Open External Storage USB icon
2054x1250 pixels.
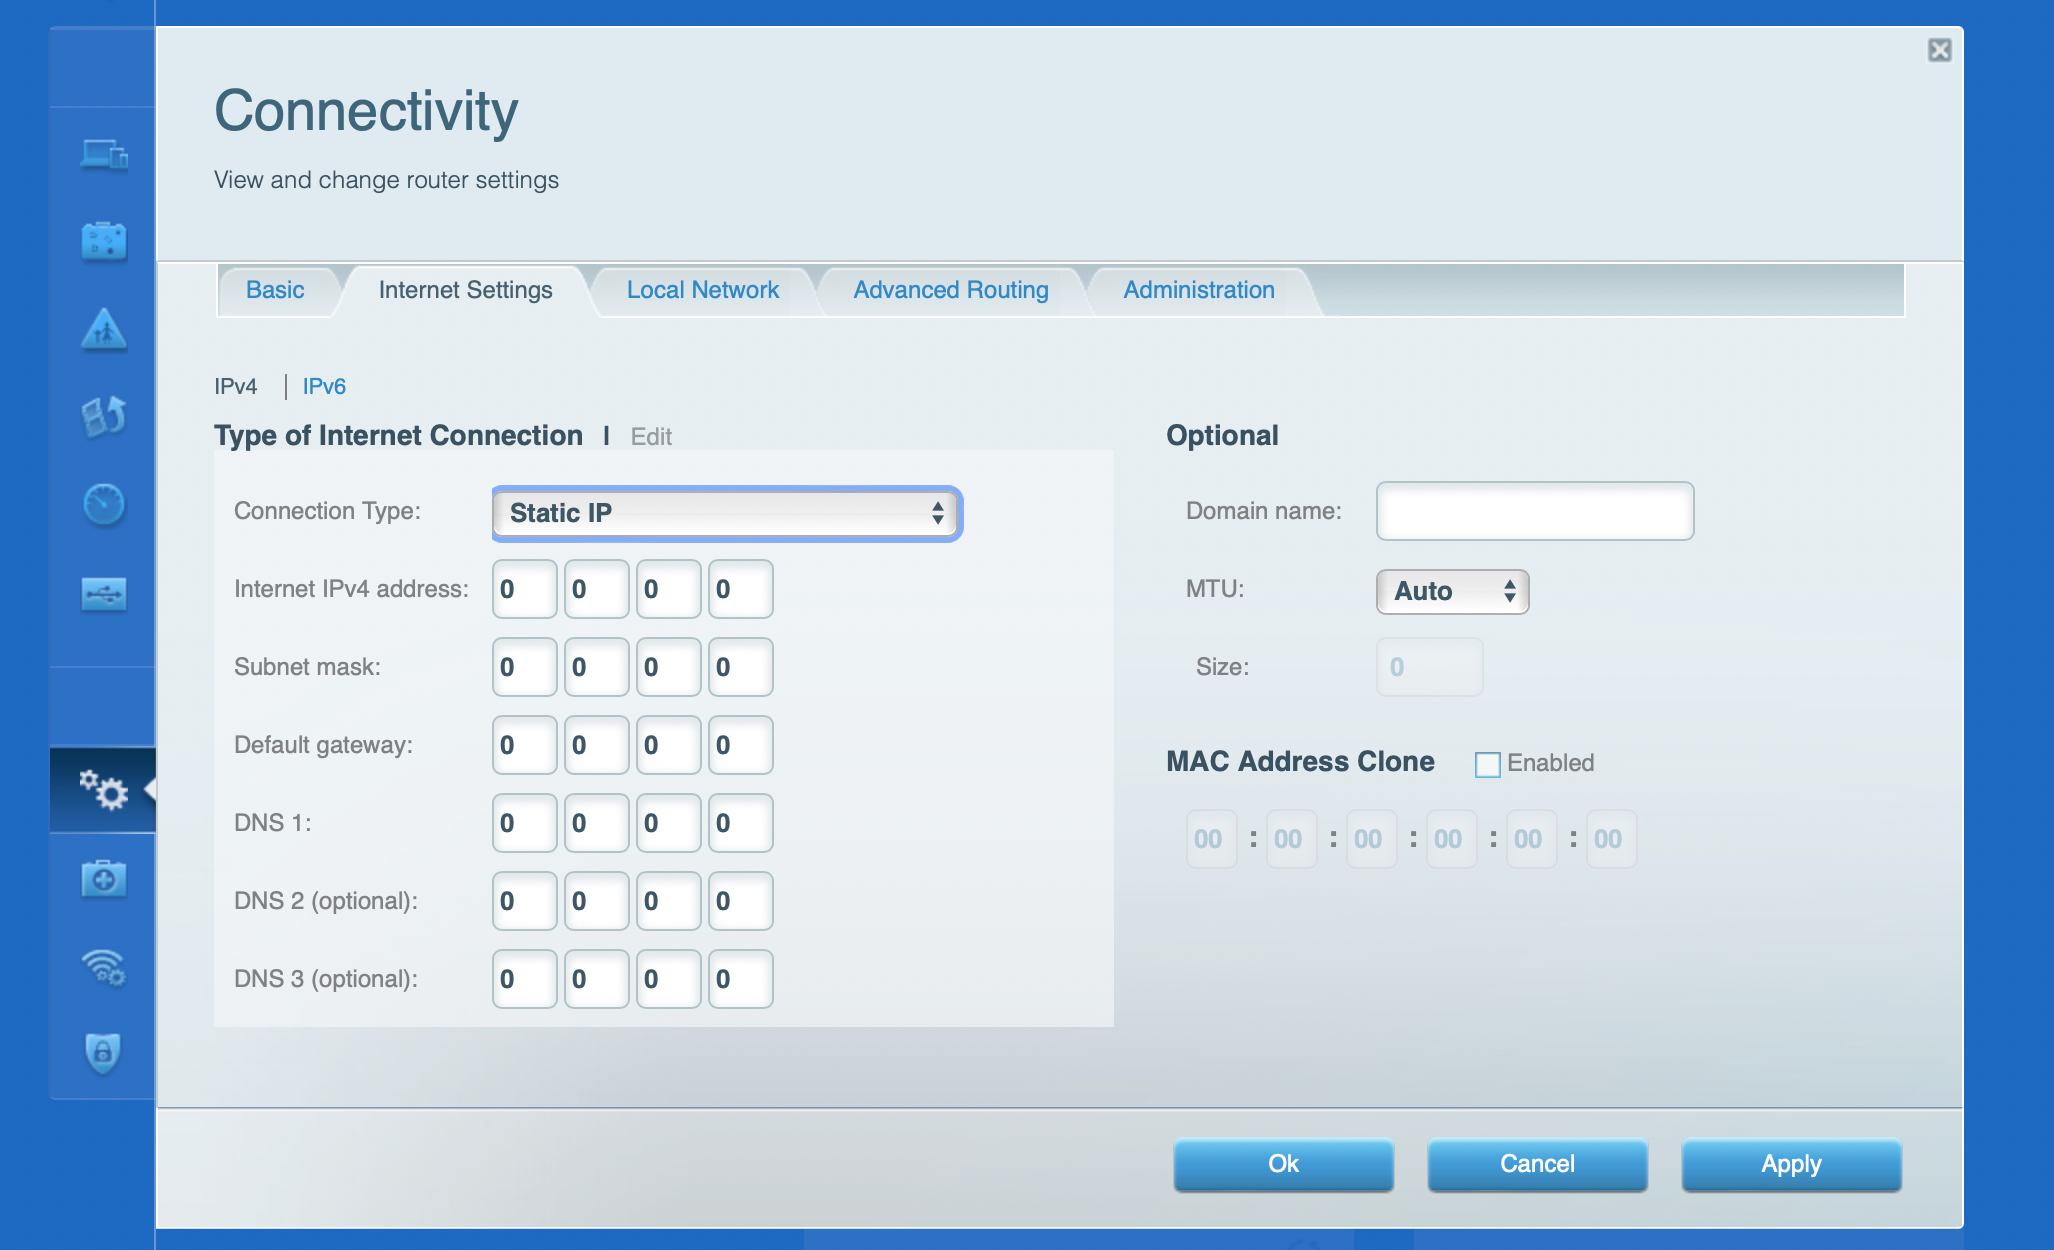pos(104,594)
